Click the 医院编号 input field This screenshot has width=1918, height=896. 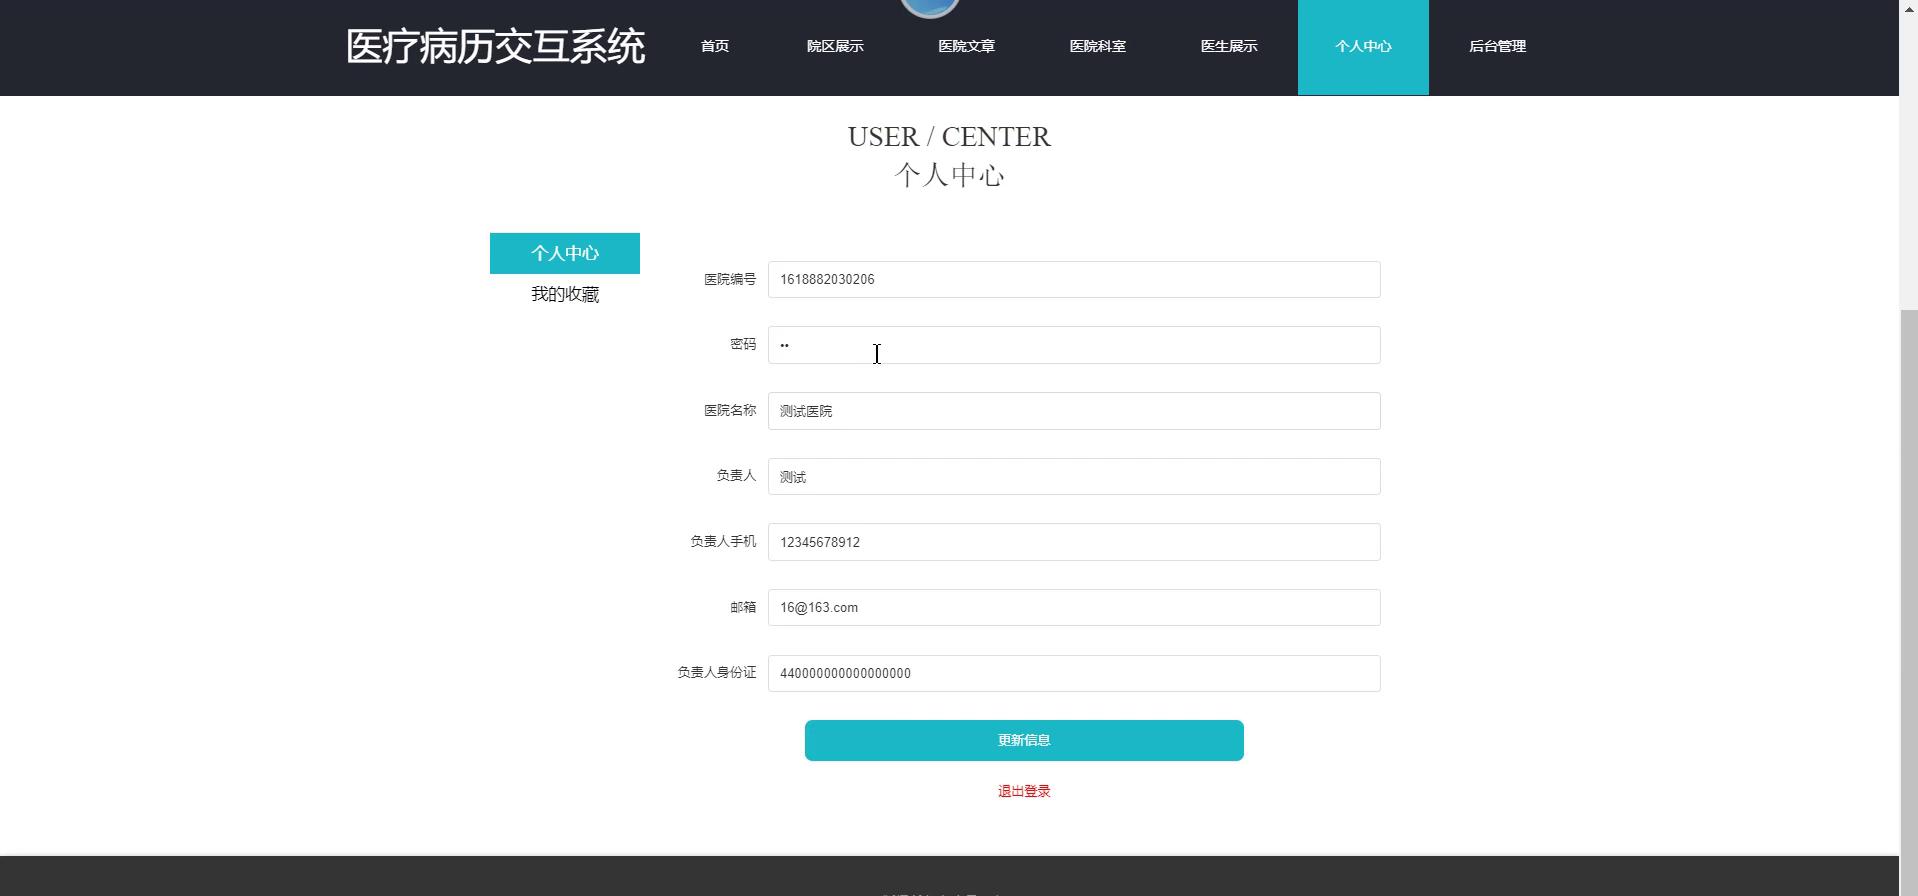[1073, 280]
